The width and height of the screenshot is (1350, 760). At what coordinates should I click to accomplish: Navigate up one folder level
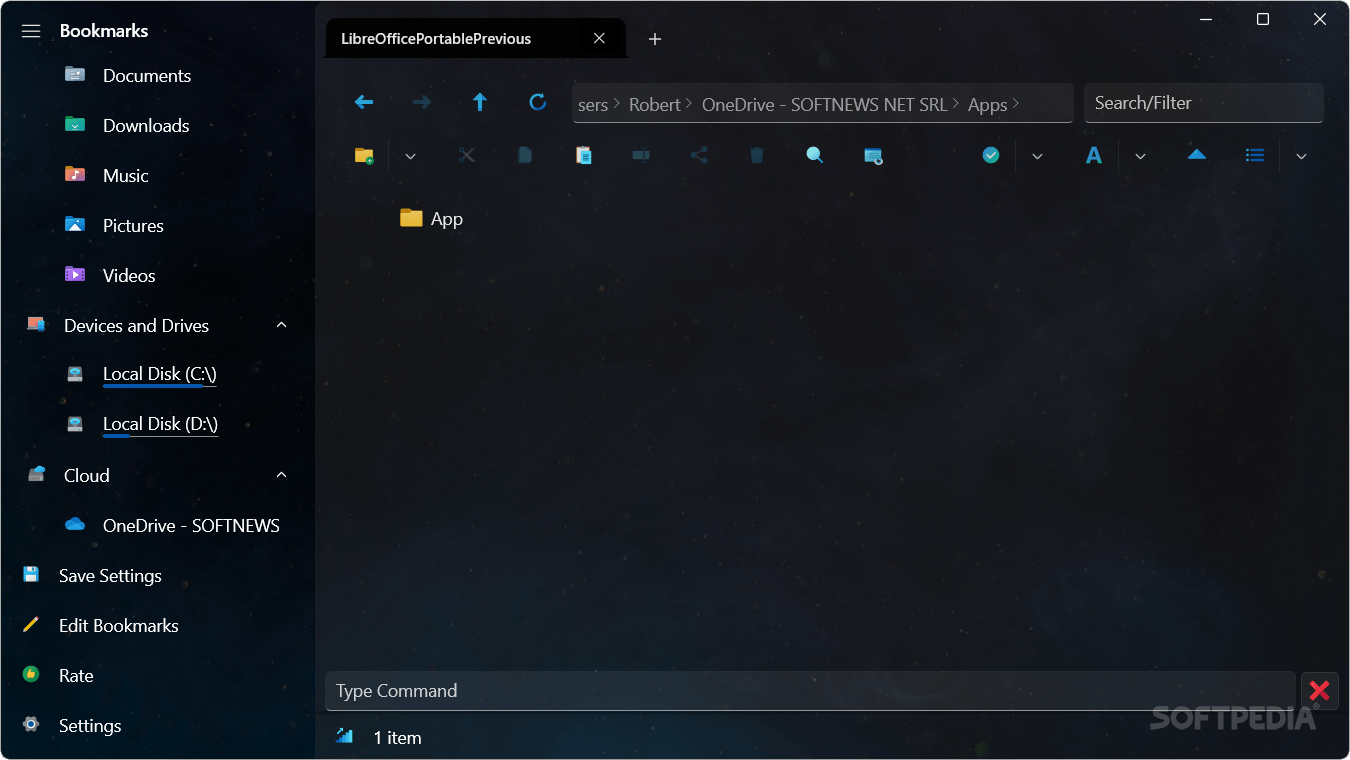480,102
